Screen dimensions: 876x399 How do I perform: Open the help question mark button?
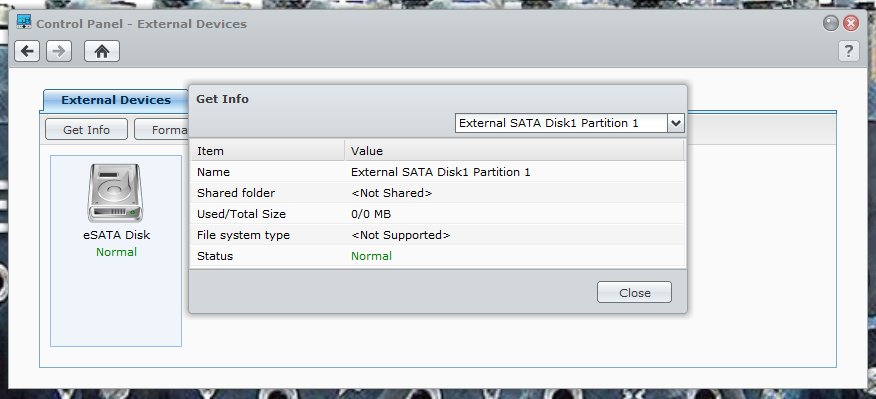[x=849, y=51]
